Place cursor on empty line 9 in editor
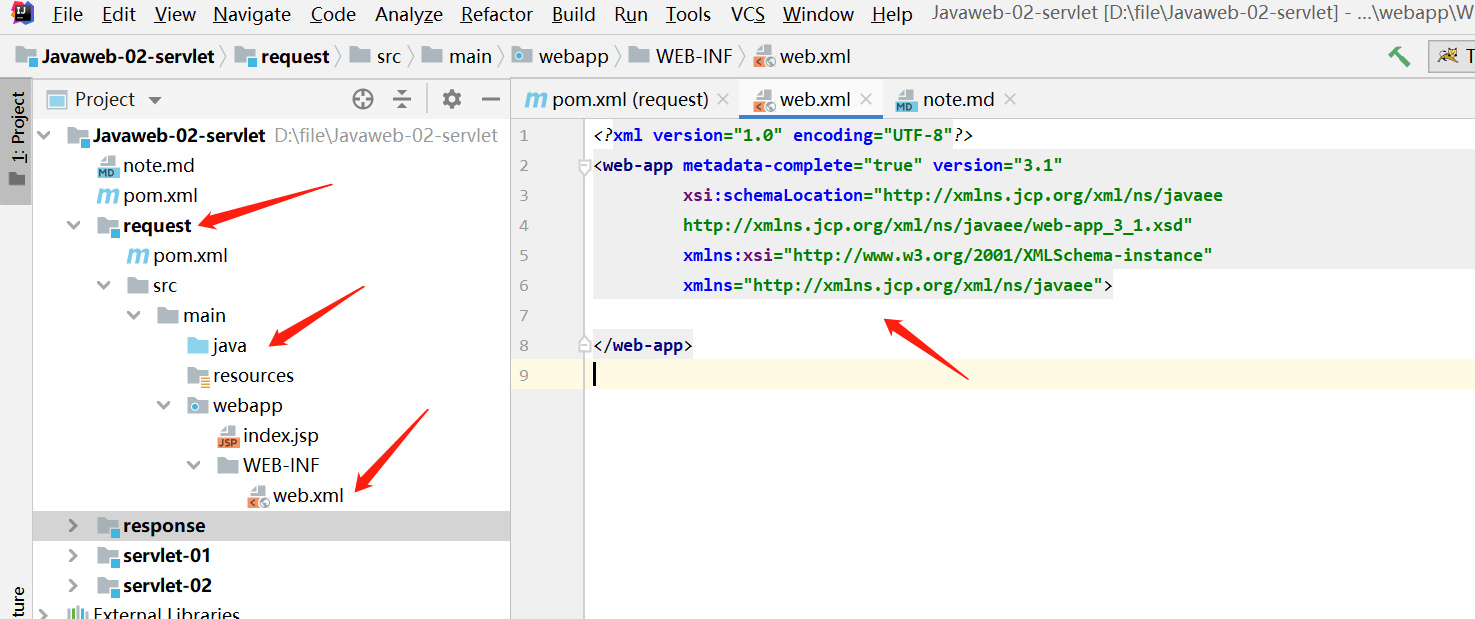This screenshot has height=619, width=1475. (x=1030, y=375)
